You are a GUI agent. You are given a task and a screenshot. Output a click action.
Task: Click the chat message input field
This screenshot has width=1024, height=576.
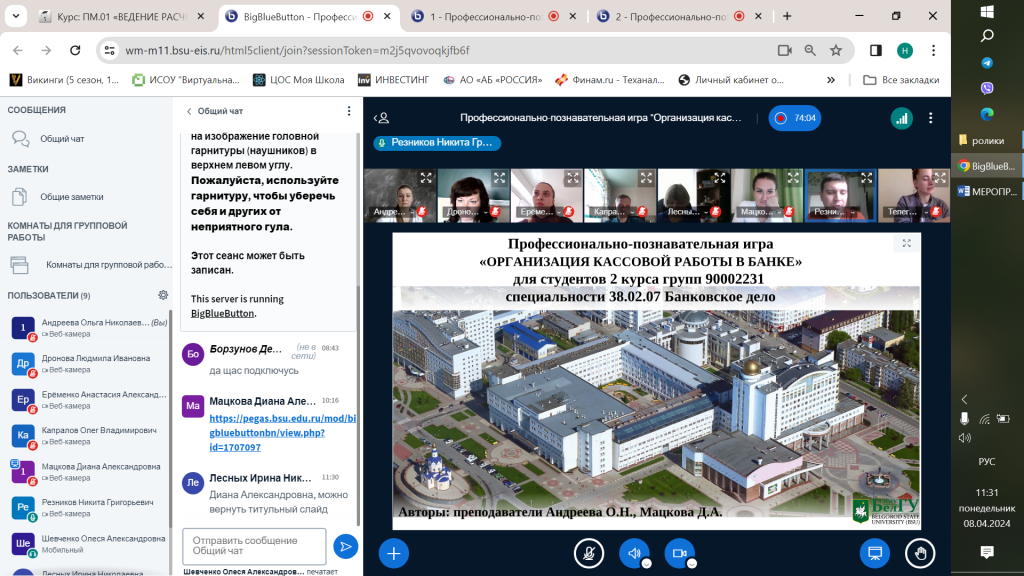[254, 546]
